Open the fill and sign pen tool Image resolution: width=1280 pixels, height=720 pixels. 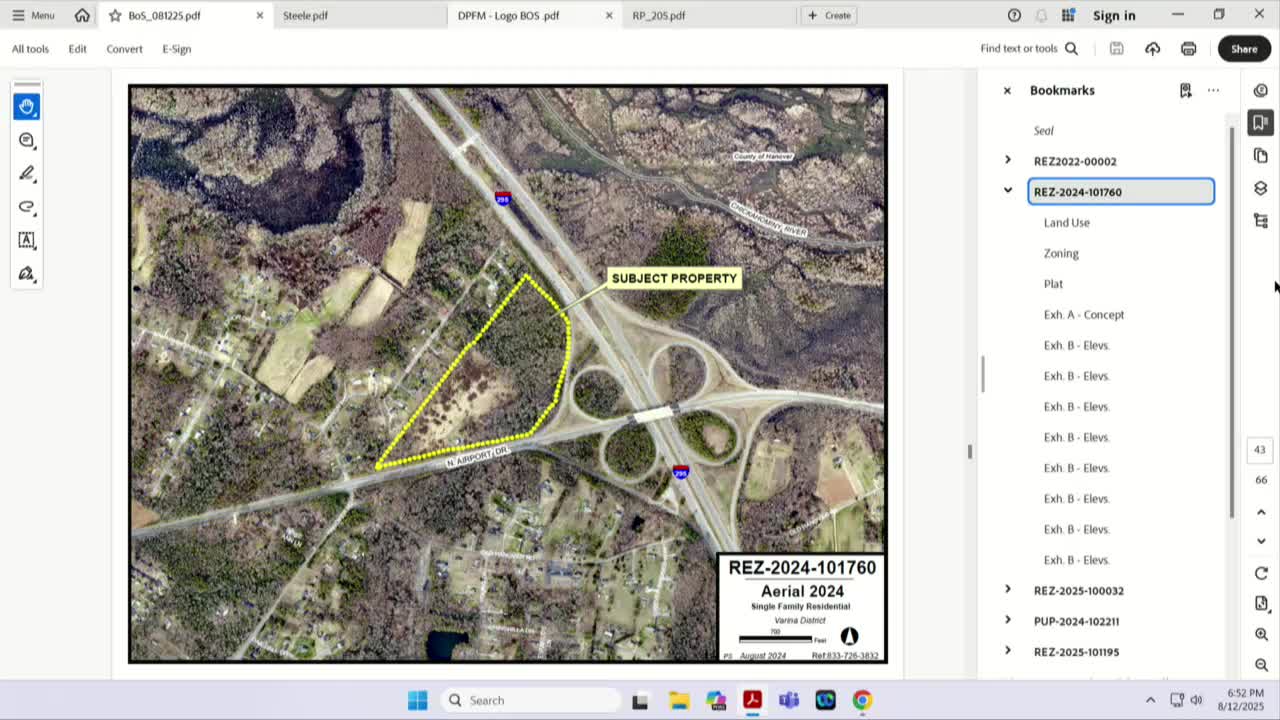27,273
